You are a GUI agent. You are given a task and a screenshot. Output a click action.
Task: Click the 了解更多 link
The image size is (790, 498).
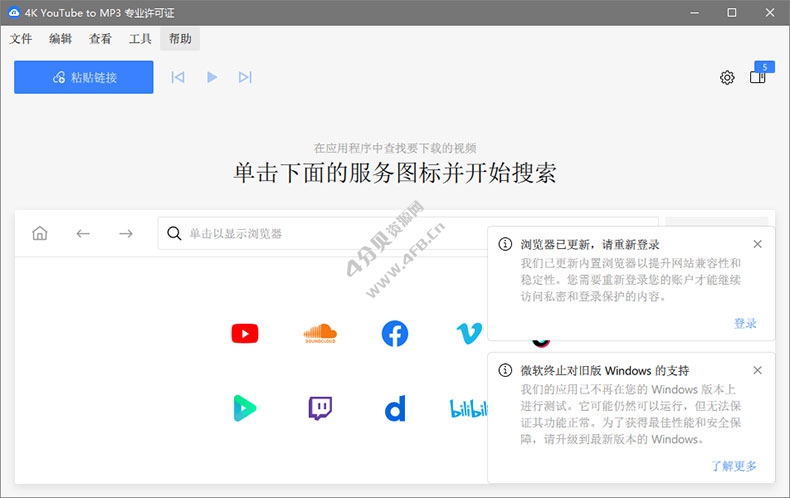734,466
